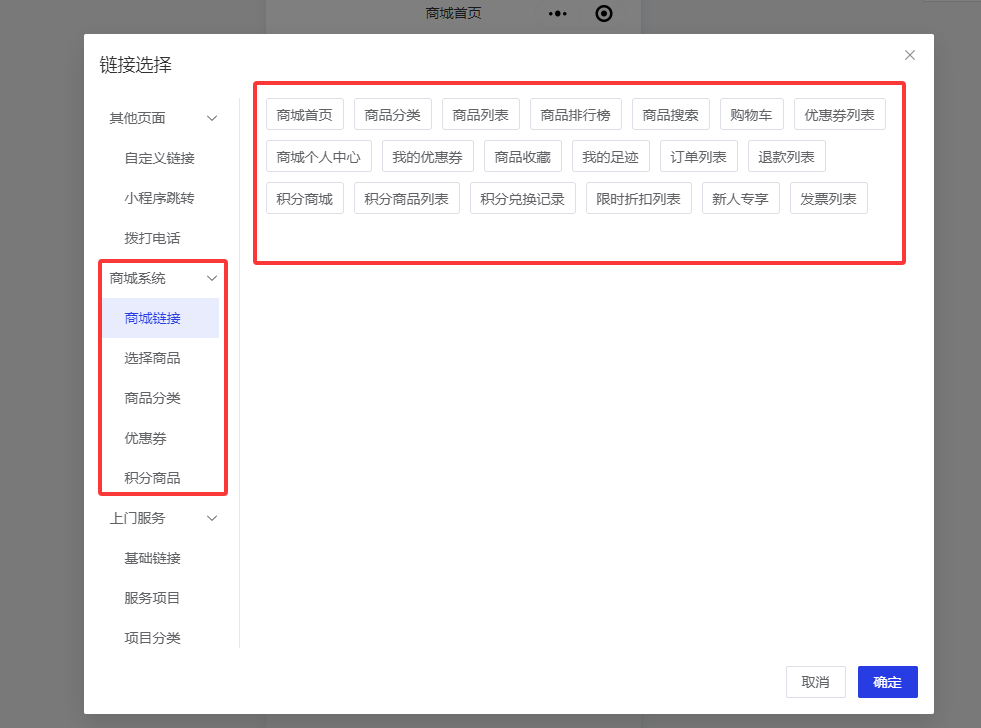Viewport: 981px width, 728px height.
Task: Select the 优惠券列表 link tag
Action: pos(839,115)
